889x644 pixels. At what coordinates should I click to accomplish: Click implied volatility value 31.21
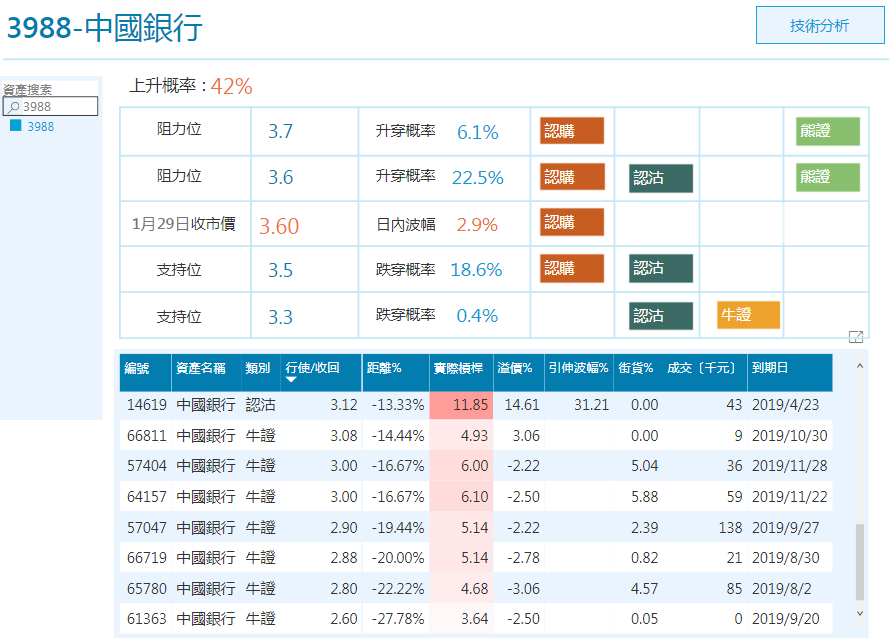coord(591,405)
